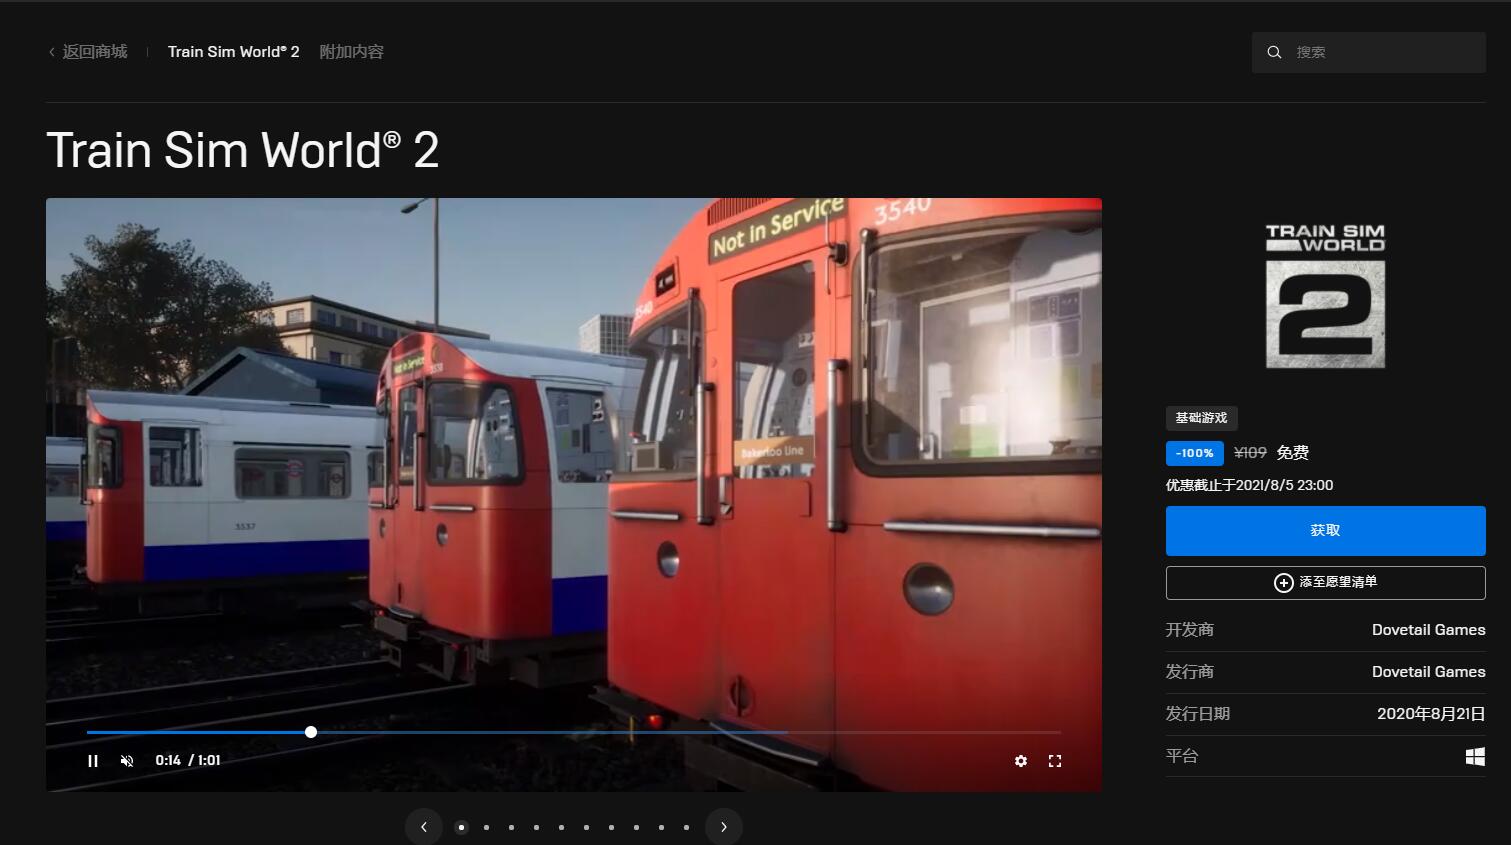Focus the 搜索 search field
The image size is (1511, 845).
[1369, 52]
